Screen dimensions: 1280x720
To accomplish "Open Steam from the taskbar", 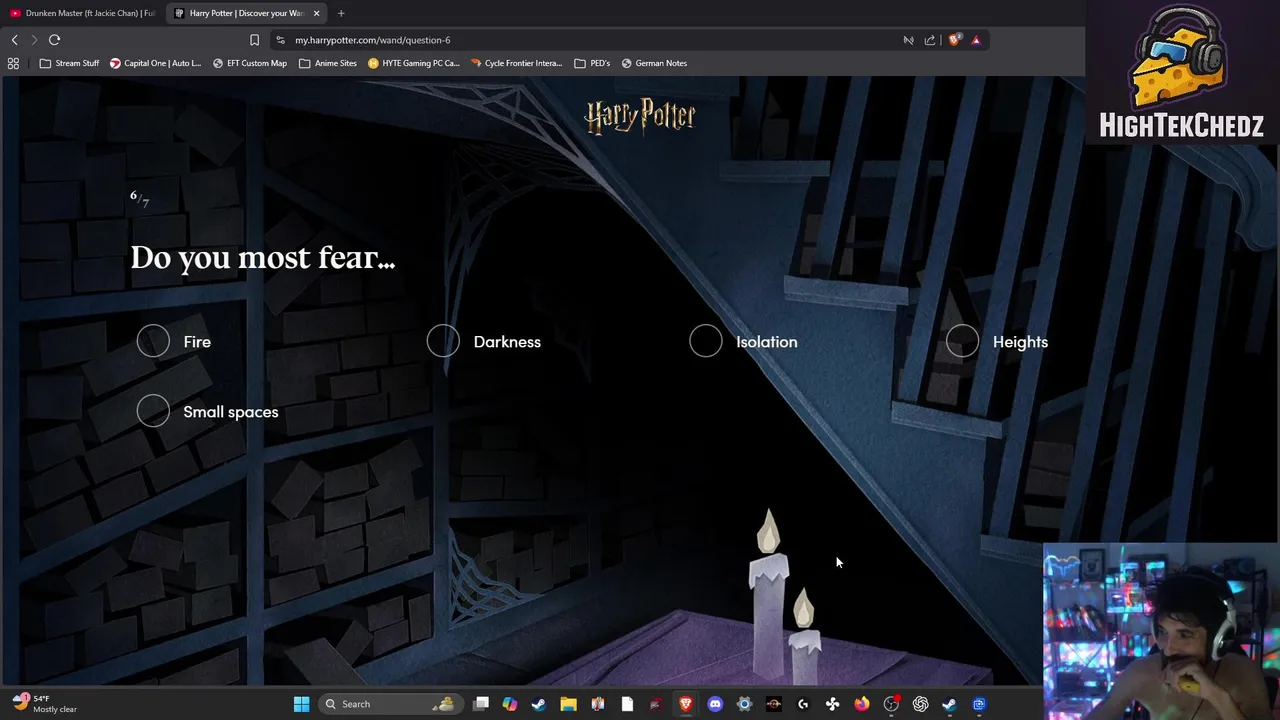I will [539, 704].
